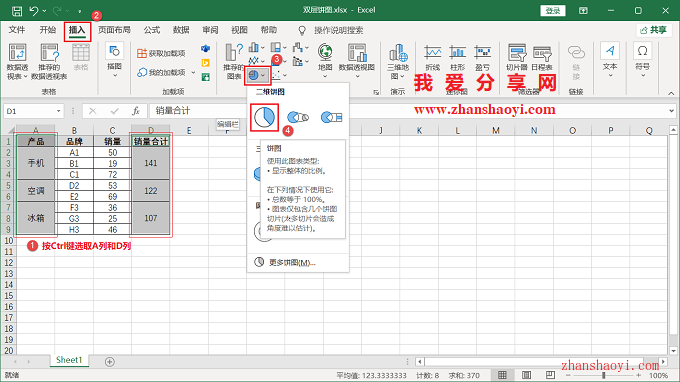
Task: Click the Illustrations (插图) icon
Action: [114, 60]
